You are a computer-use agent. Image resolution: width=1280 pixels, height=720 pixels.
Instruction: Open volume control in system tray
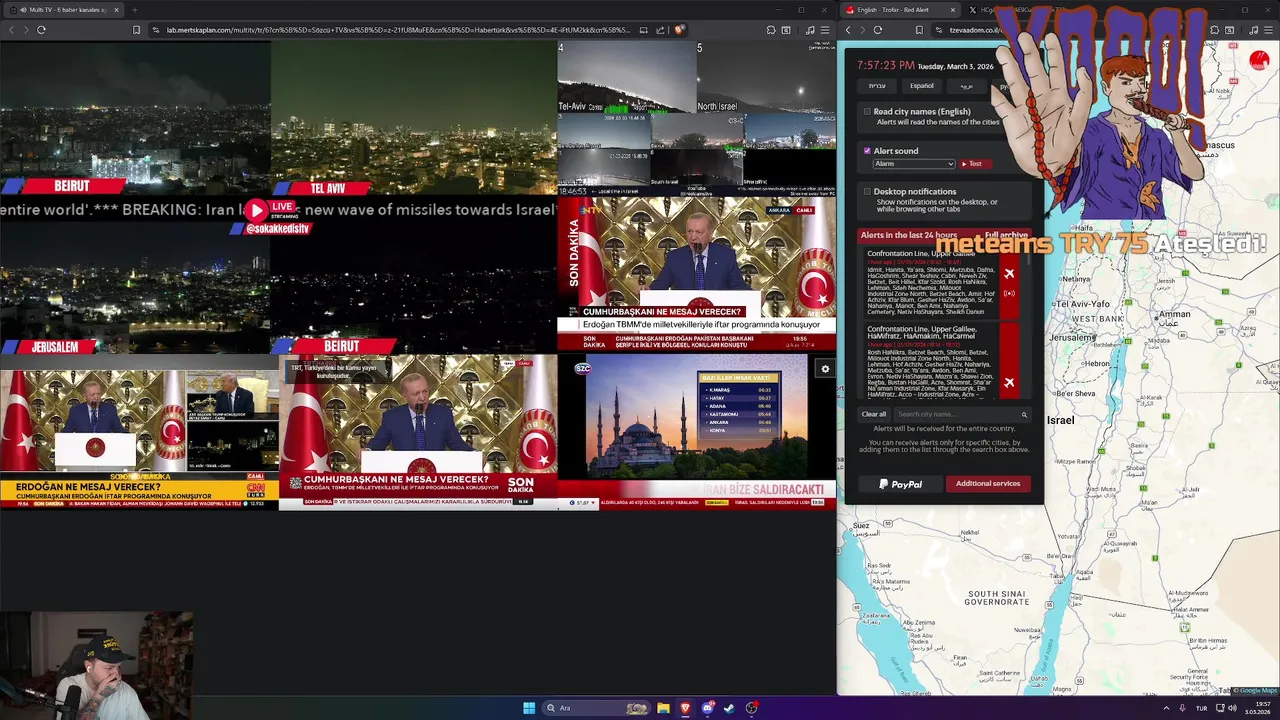[x=1232, y=708]
